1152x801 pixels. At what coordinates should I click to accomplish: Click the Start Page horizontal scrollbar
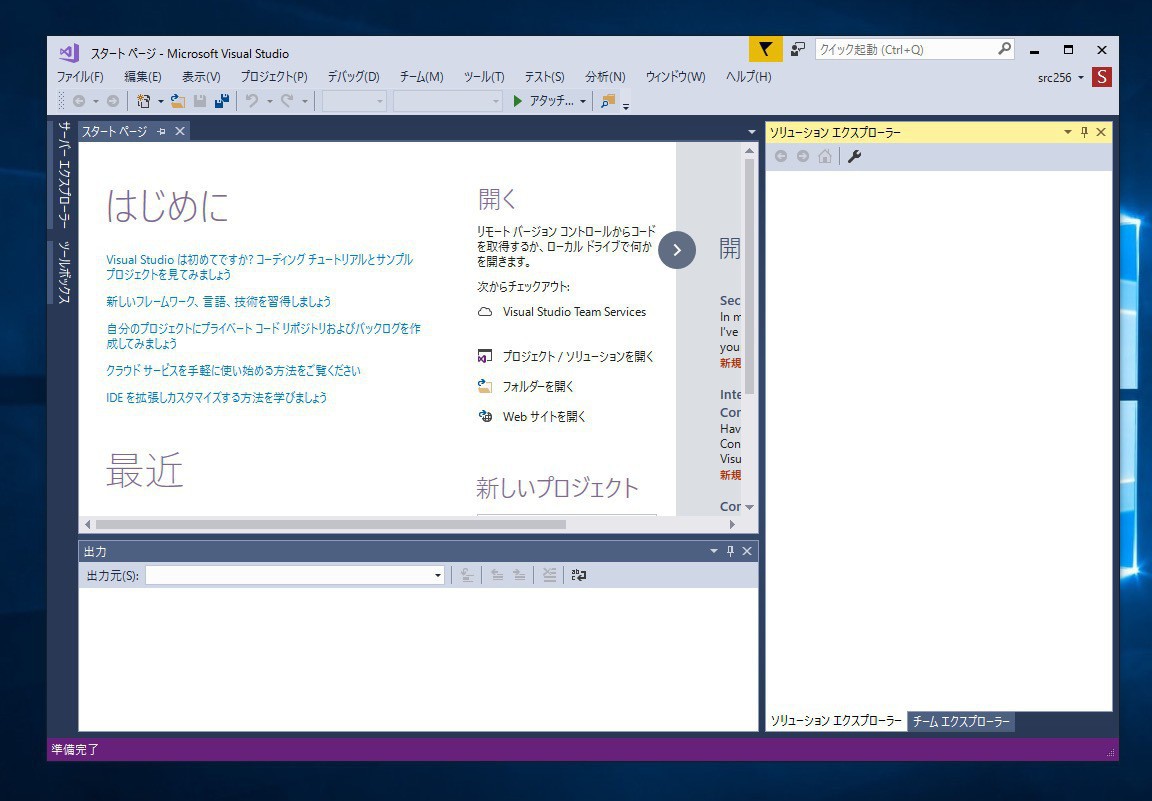coord(330,524)
